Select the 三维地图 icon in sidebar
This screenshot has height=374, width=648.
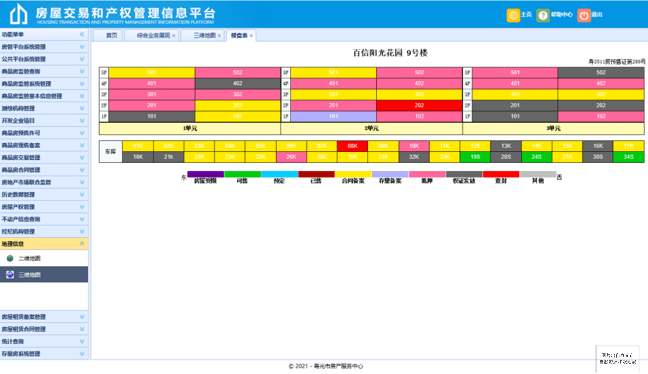[x=10, y=274]
